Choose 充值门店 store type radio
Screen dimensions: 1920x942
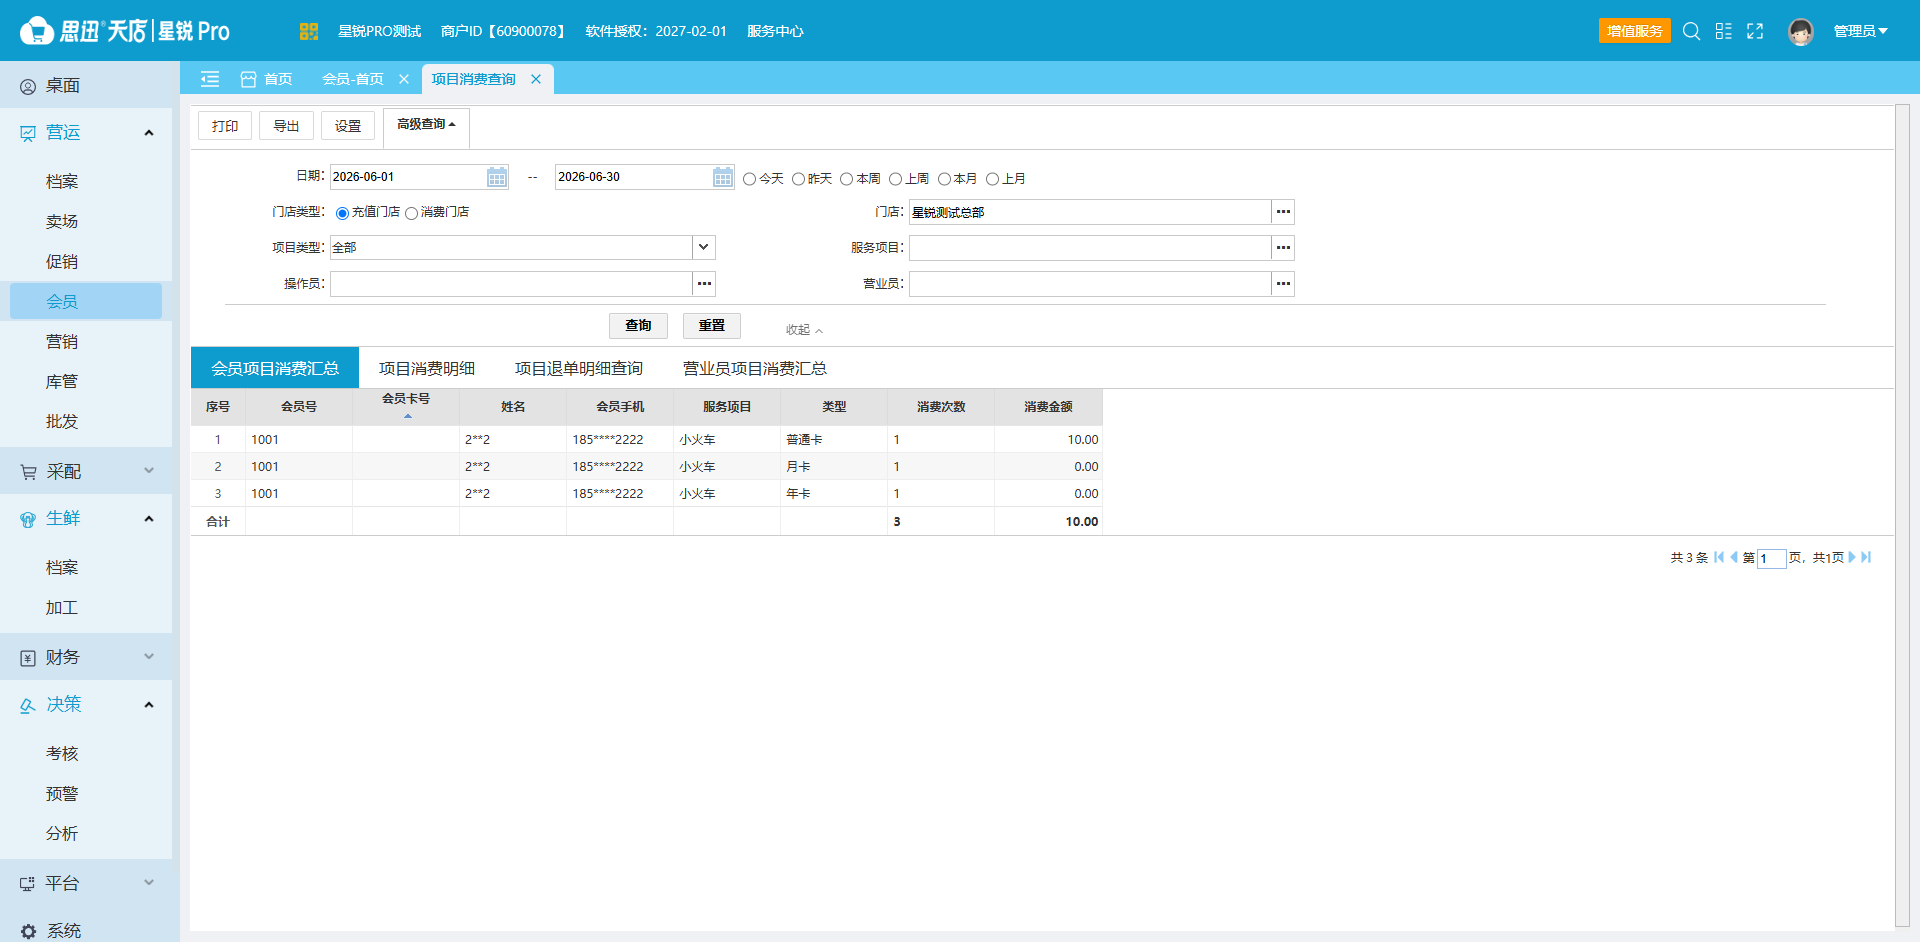pos(342,213)
